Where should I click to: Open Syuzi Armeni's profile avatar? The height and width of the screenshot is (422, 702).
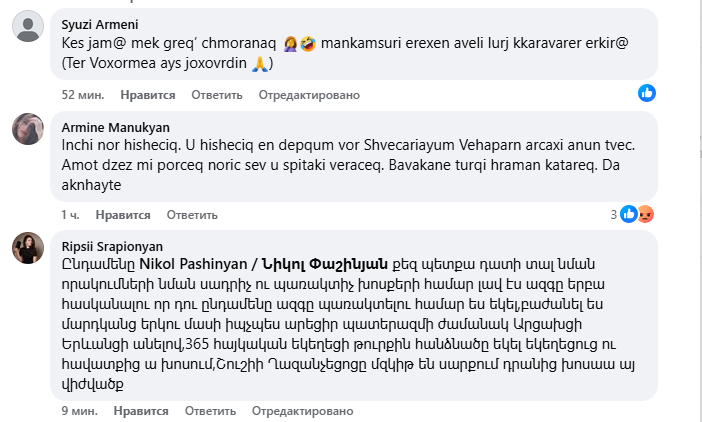[x=27, y=27]
